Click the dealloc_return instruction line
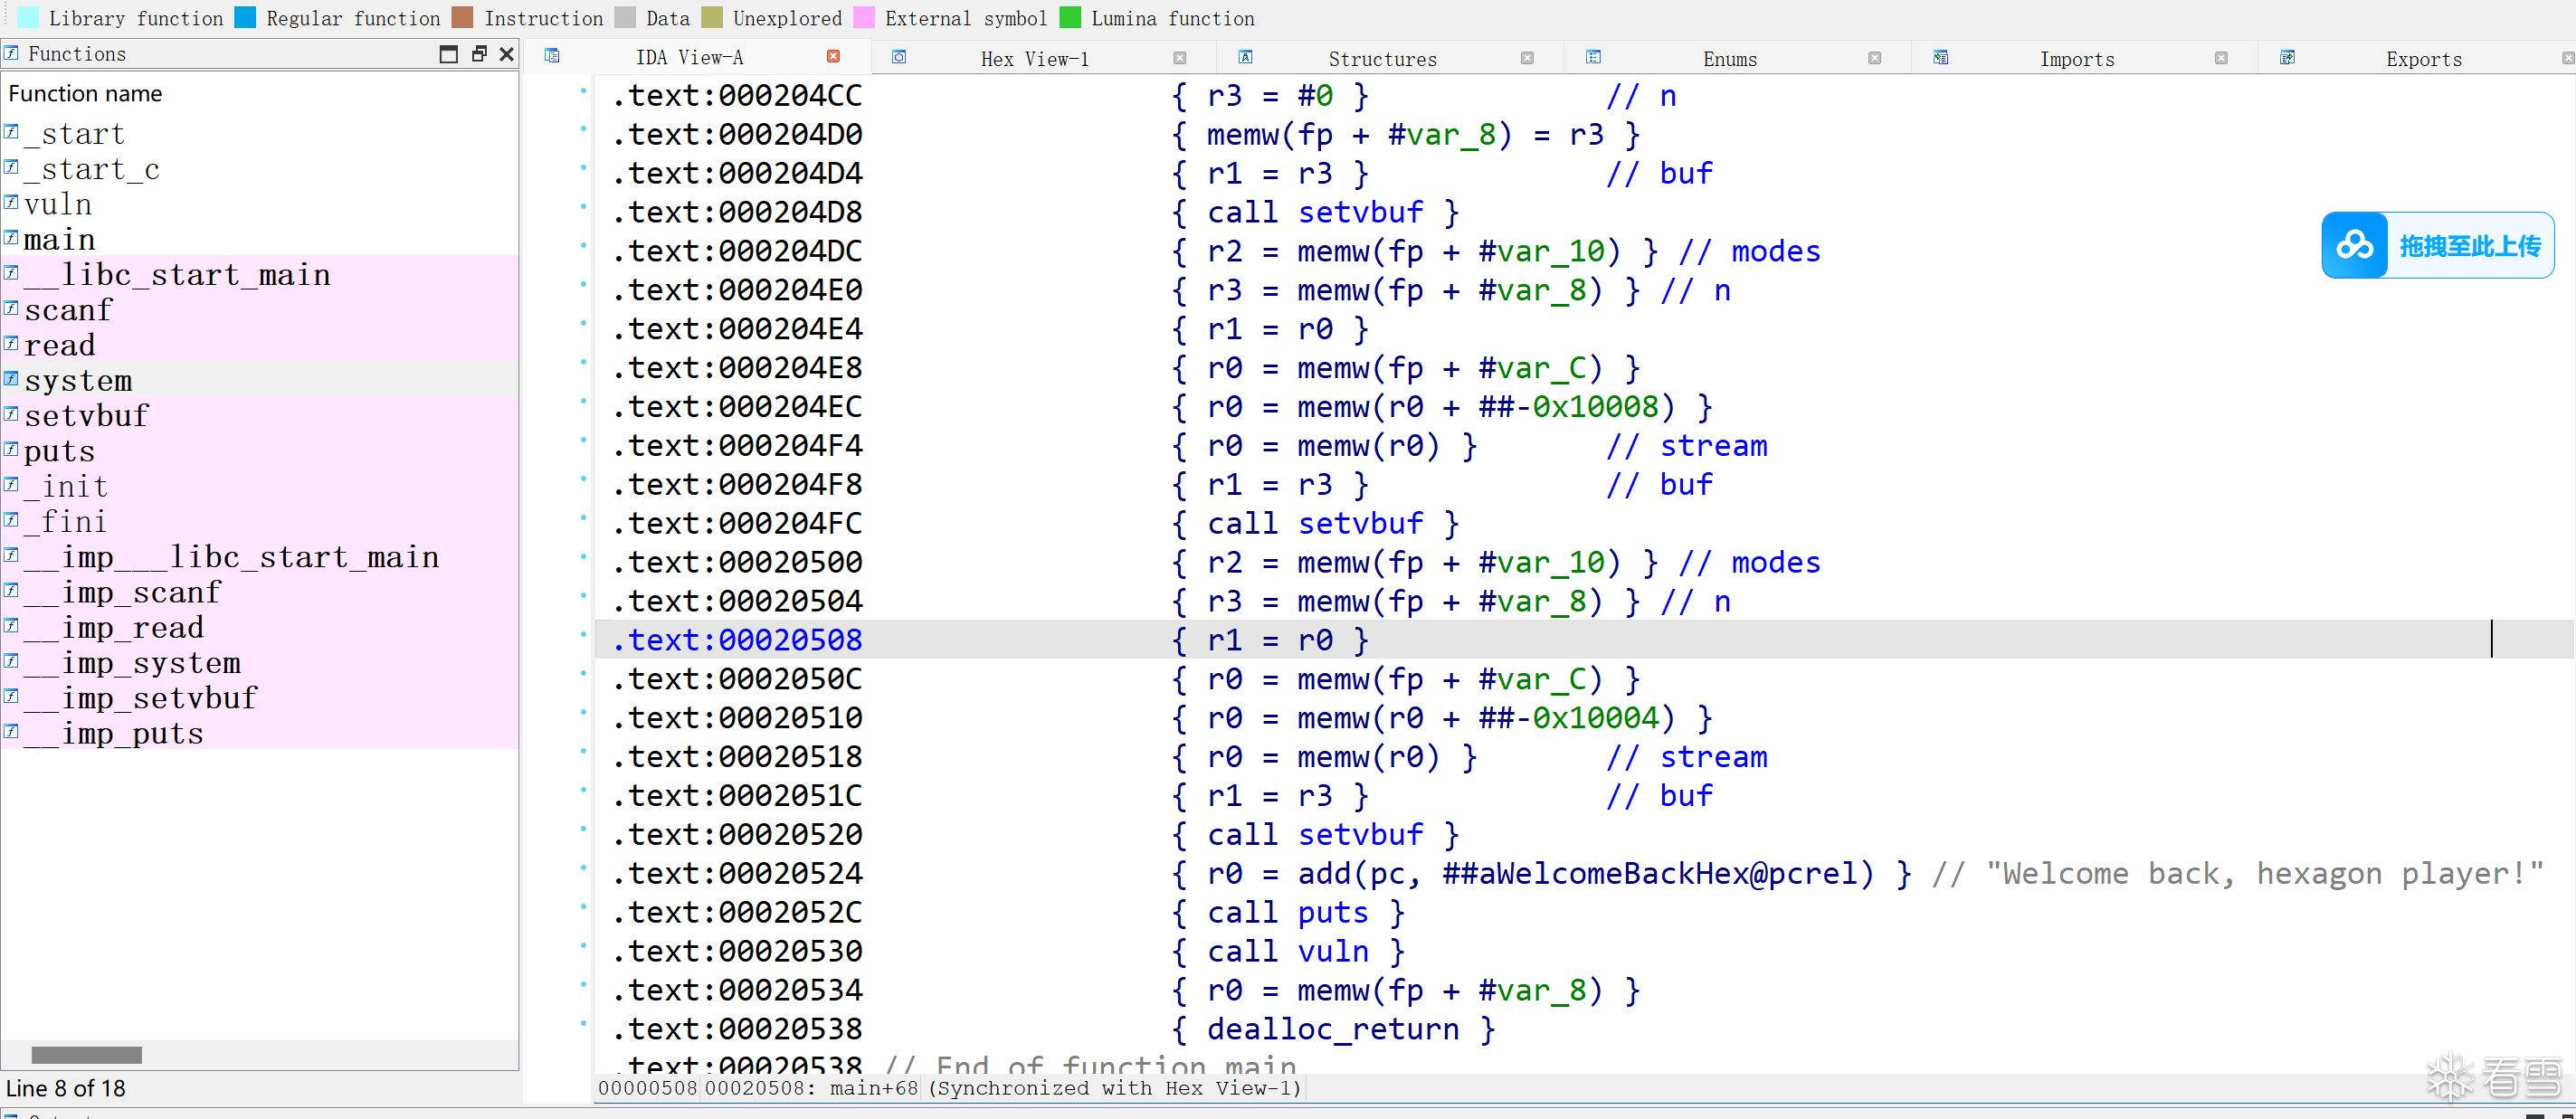Image resolution: width=2576 pixels, height=1119 pixels. tap(1333, 1029)
